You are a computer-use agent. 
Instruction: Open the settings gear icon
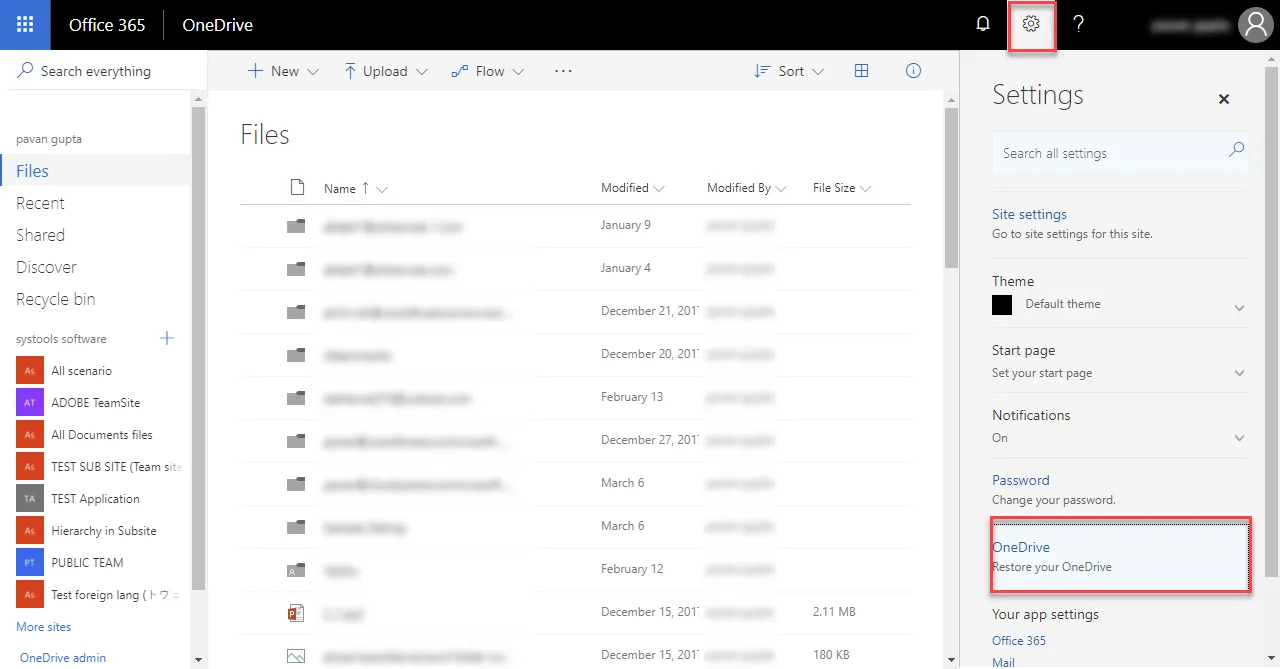[1032, 25]
